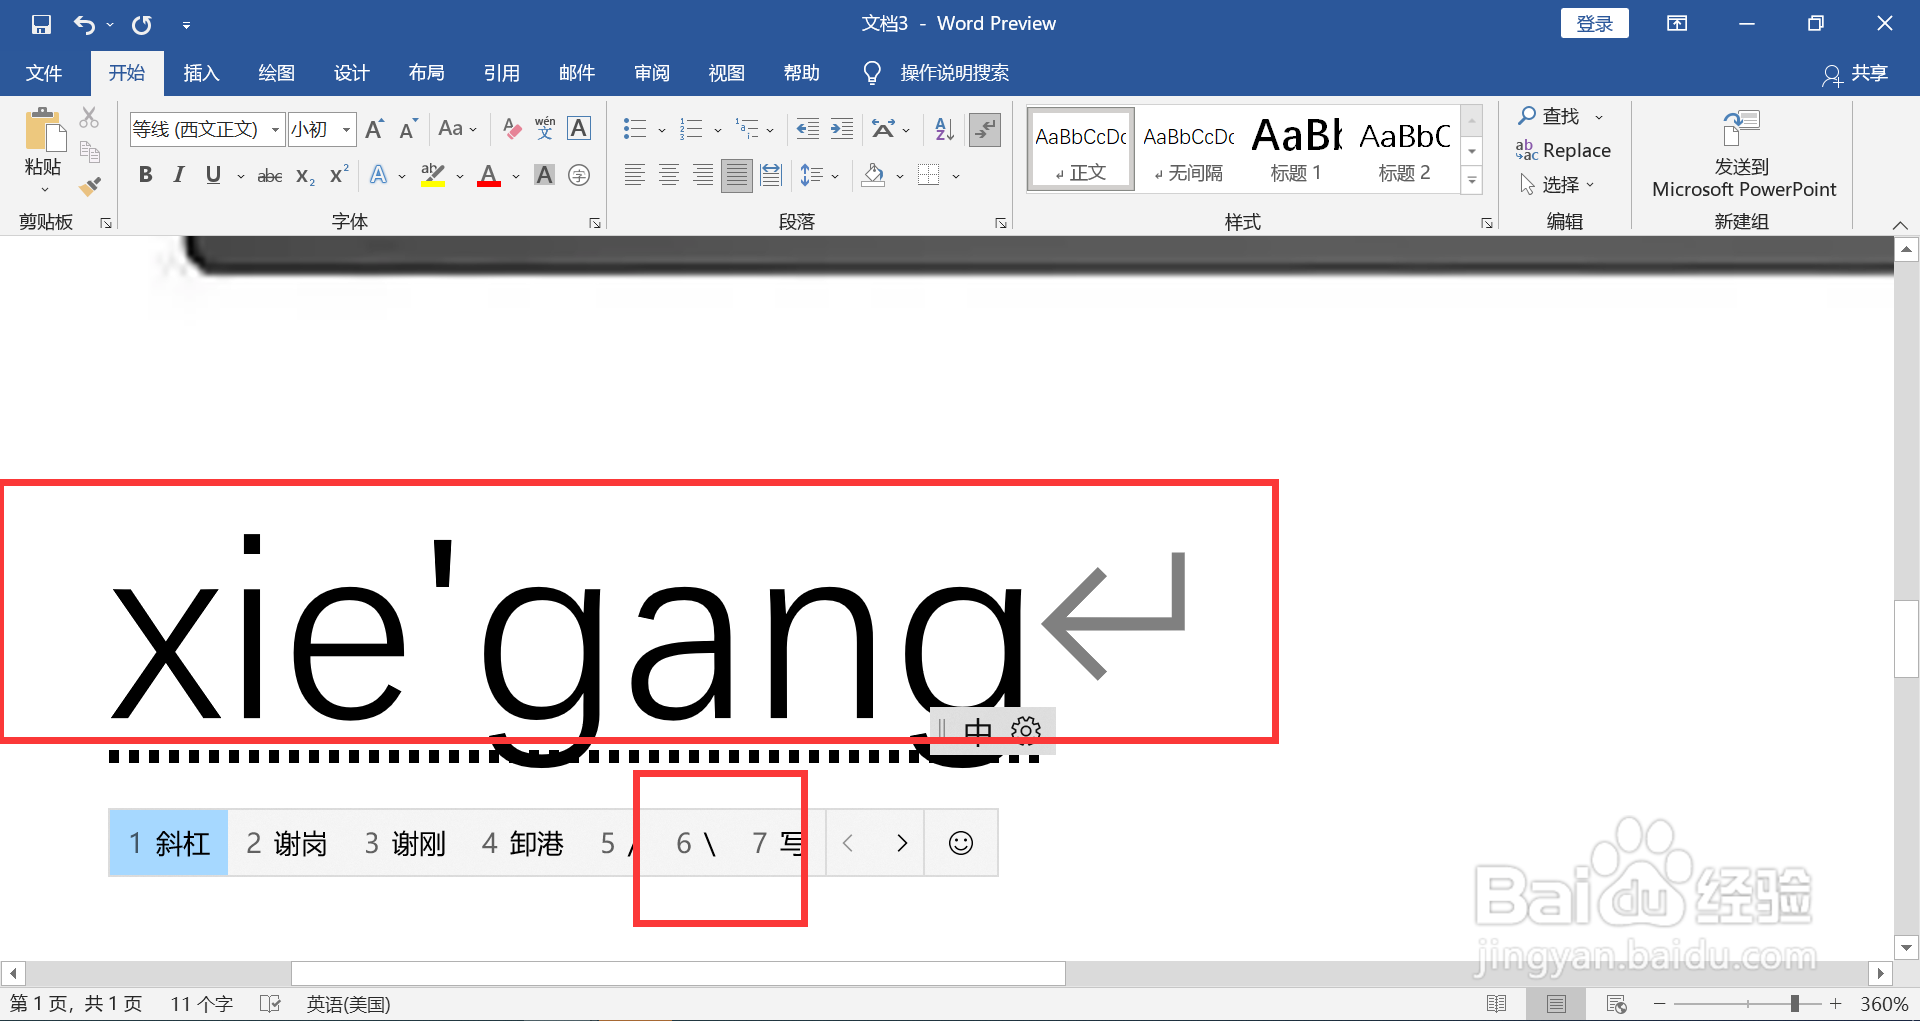Click the vertical scrollbar down arrow
Viewport: 1920px width, 1021px height.
pos(1906,947)
